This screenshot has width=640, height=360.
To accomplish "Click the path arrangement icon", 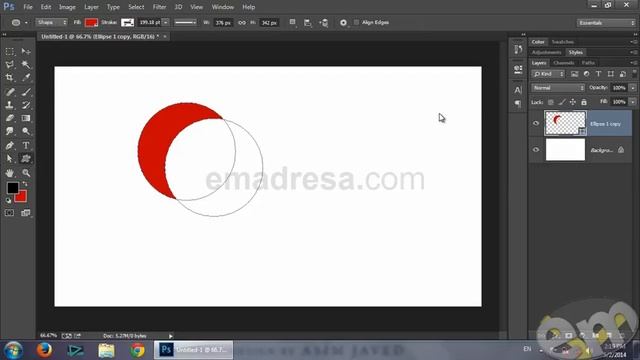I will 324,23.
